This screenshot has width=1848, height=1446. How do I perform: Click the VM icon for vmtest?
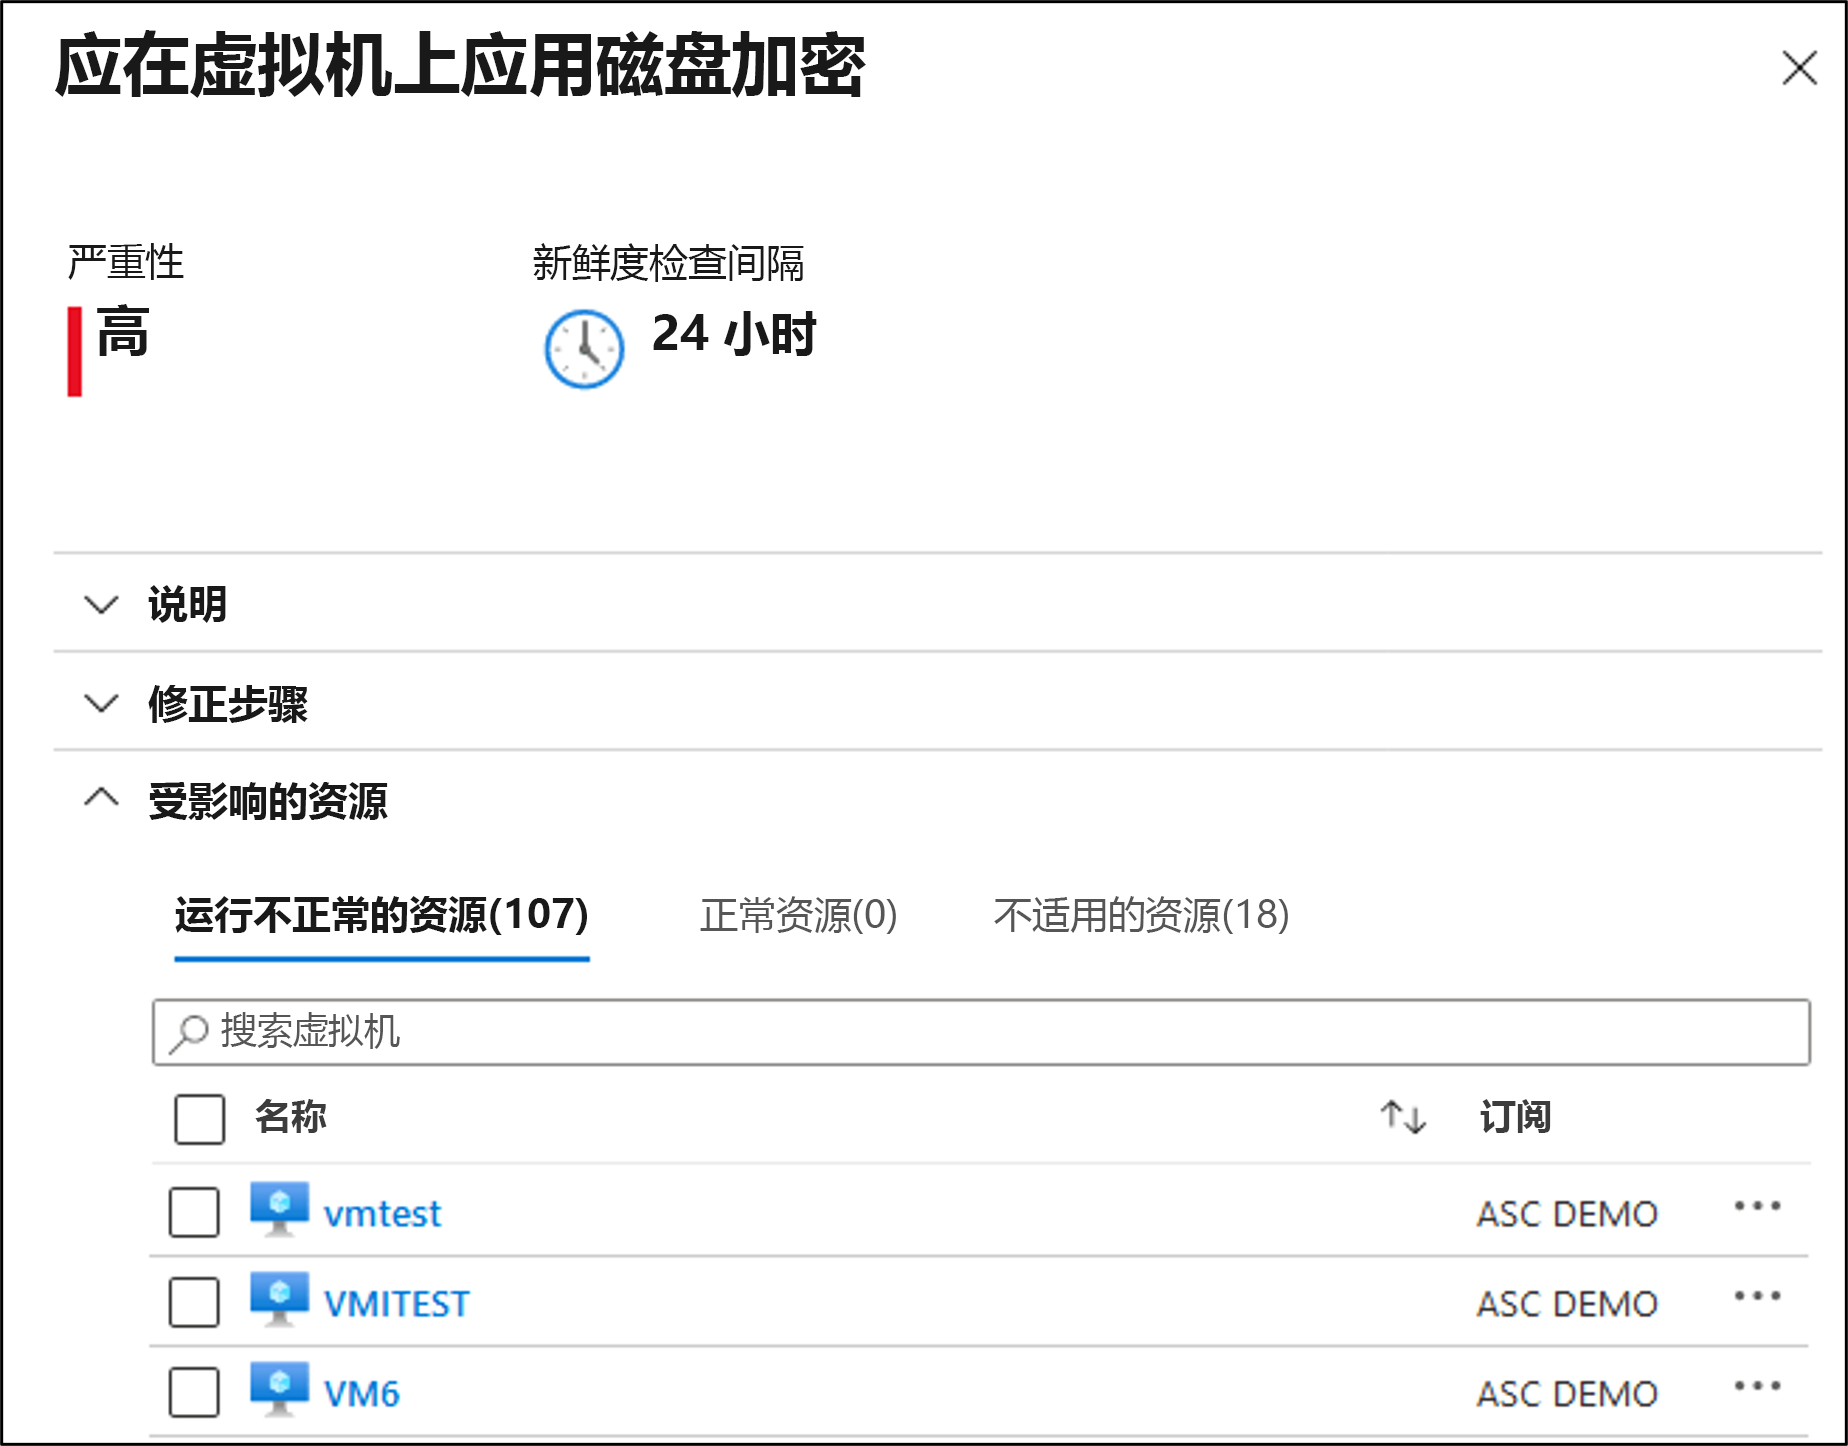[279, 1208]
